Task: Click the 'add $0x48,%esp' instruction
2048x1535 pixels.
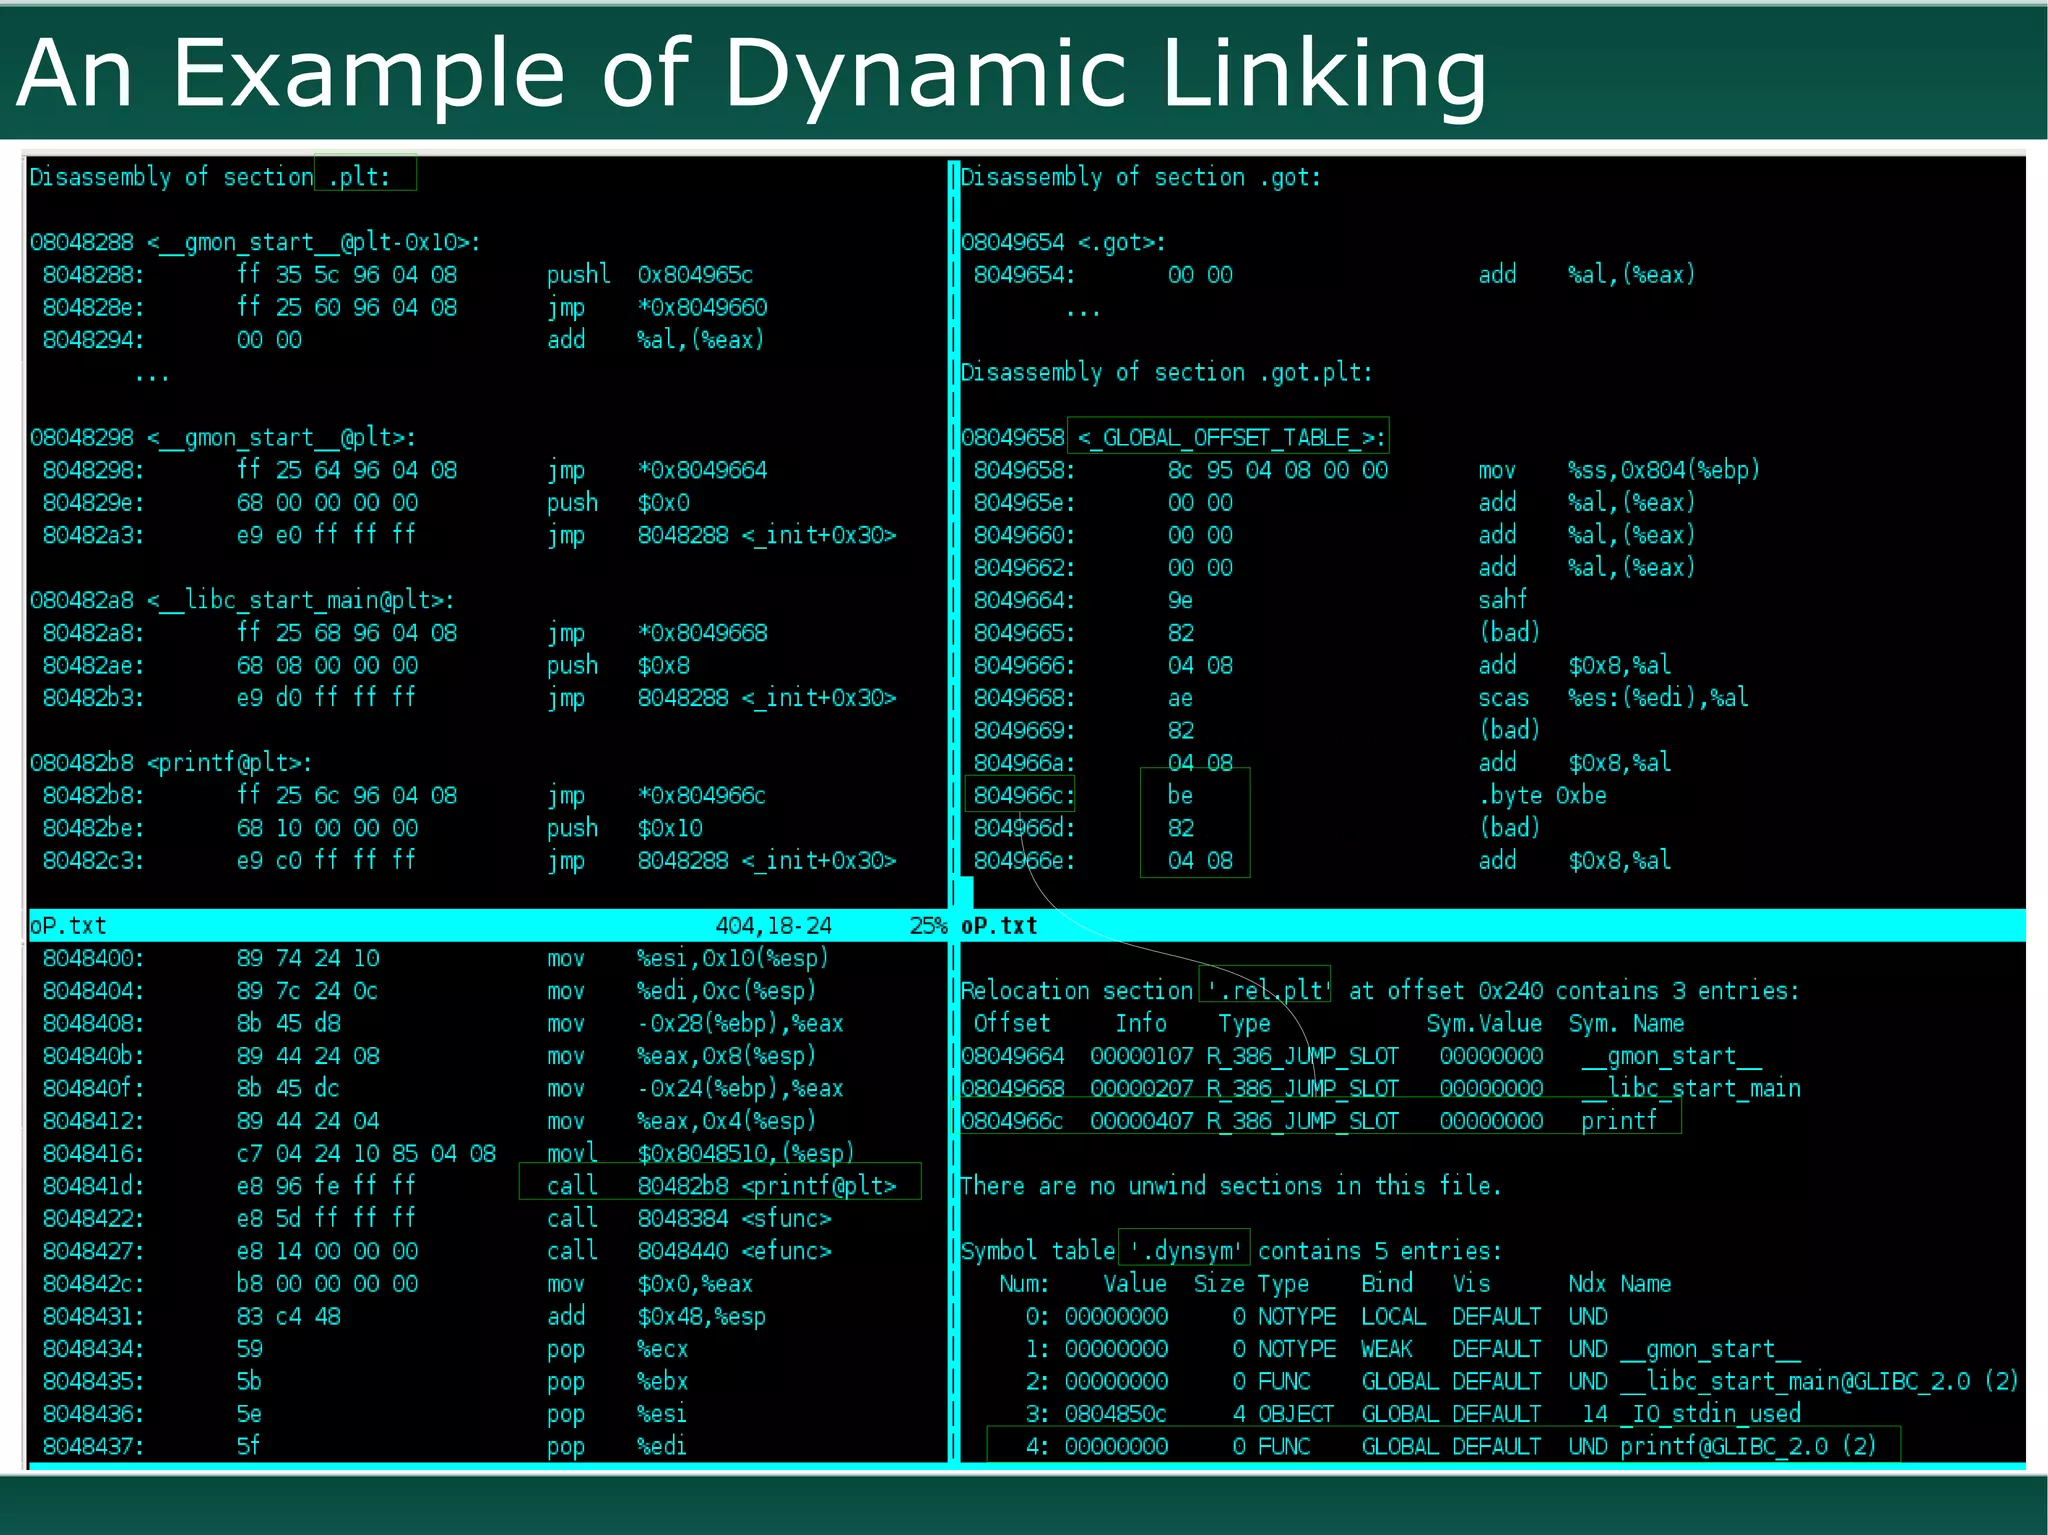Action: [656, 1316]
